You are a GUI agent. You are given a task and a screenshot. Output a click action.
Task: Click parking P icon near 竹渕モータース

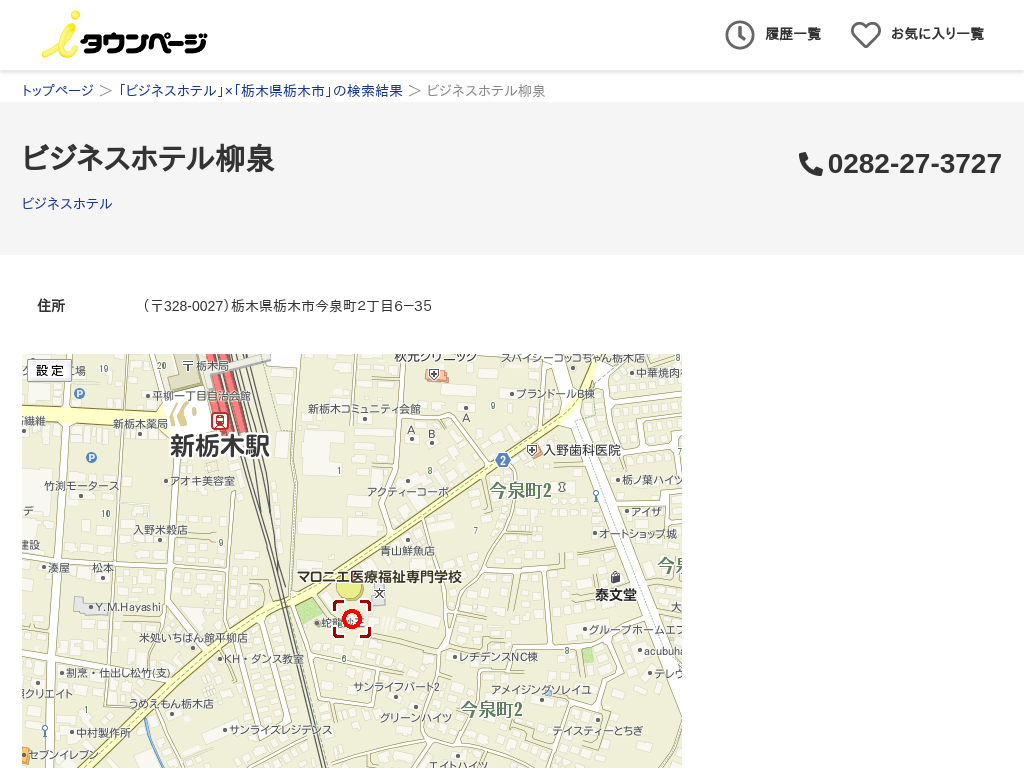[x=91, y=458]
